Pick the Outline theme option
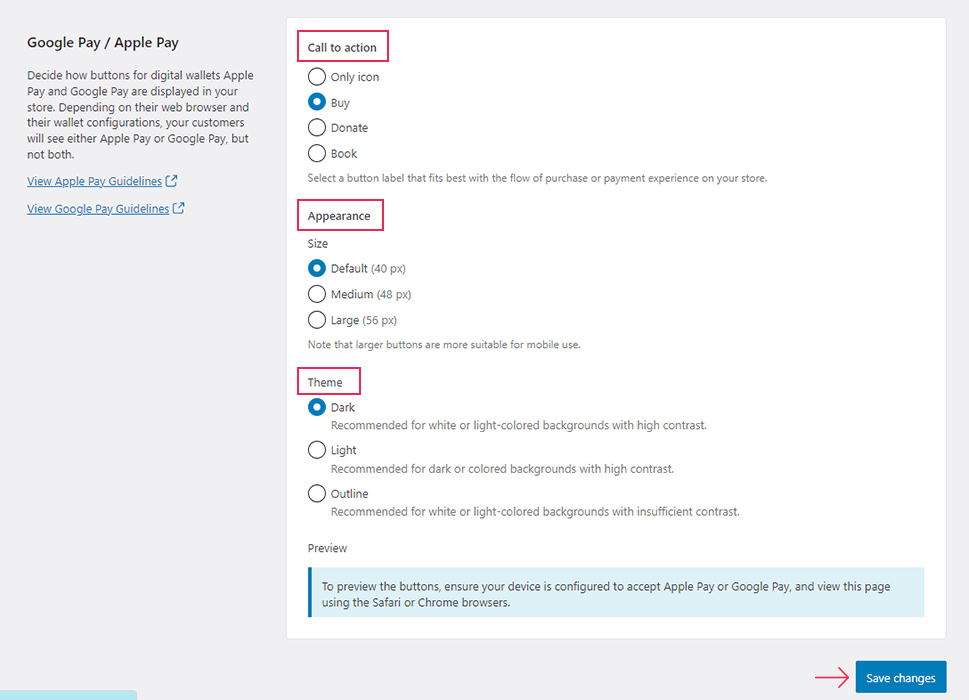The height and width of the screenshot is (700, 969). [x=316, y=493]
